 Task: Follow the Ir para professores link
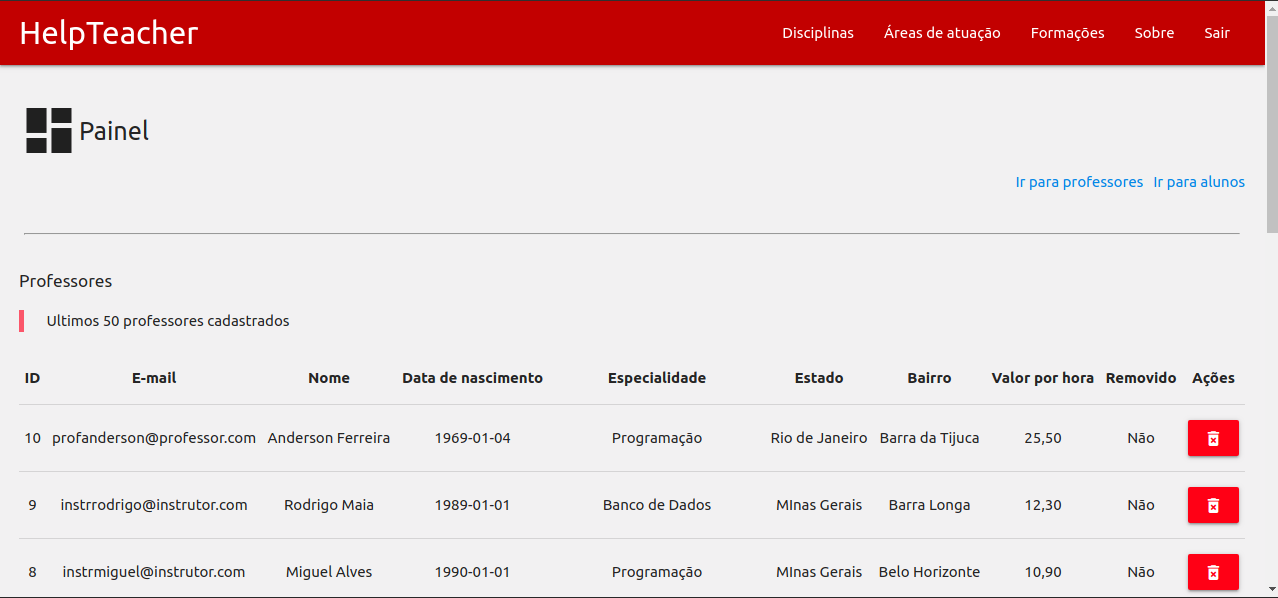click(x=1079, y=182)
